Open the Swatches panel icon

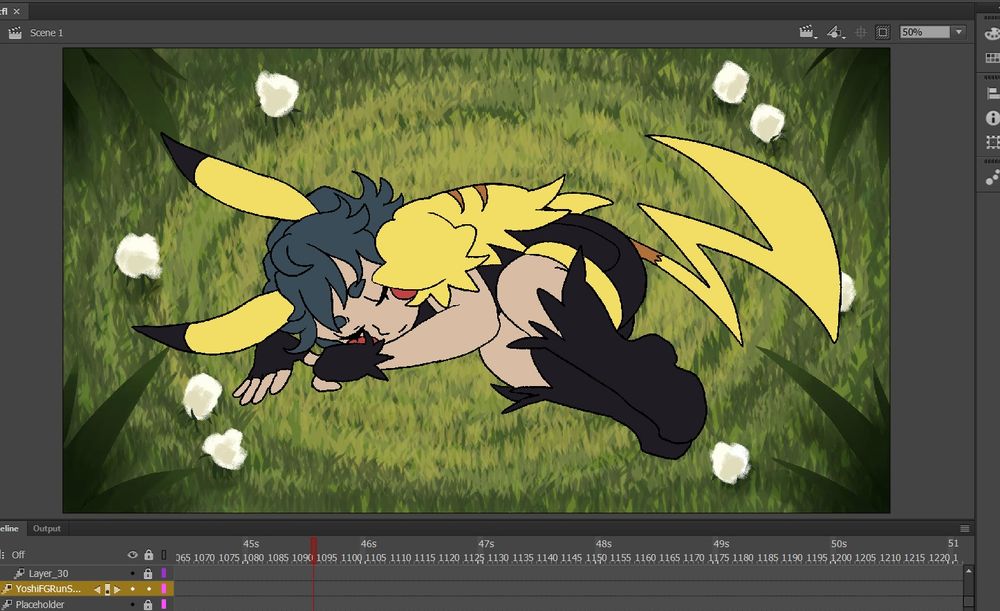992,58
